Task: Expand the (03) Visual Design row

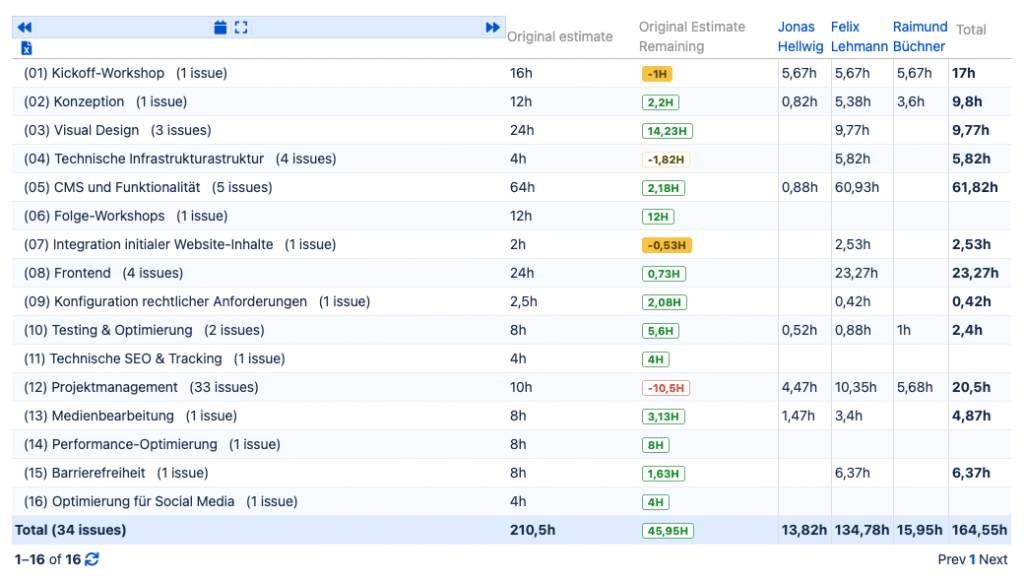Action: coord(118,130)
